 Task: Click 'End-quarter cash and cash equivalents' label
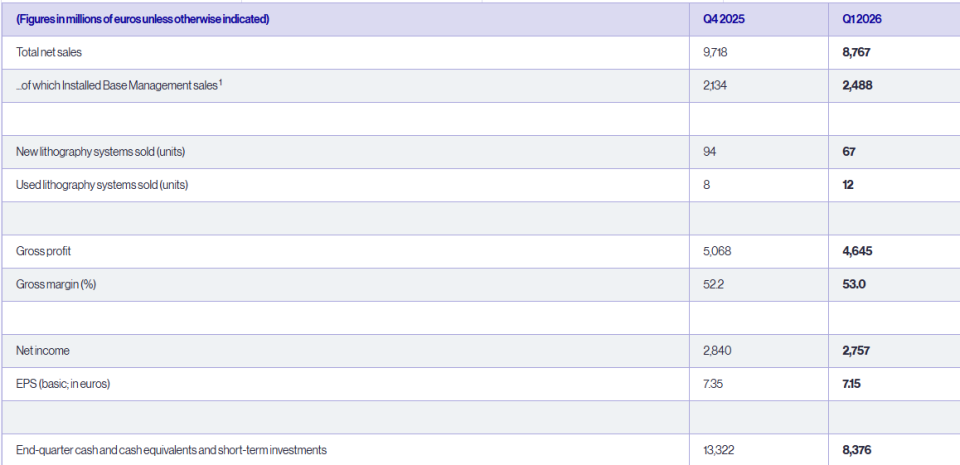[x=171, y=450]
